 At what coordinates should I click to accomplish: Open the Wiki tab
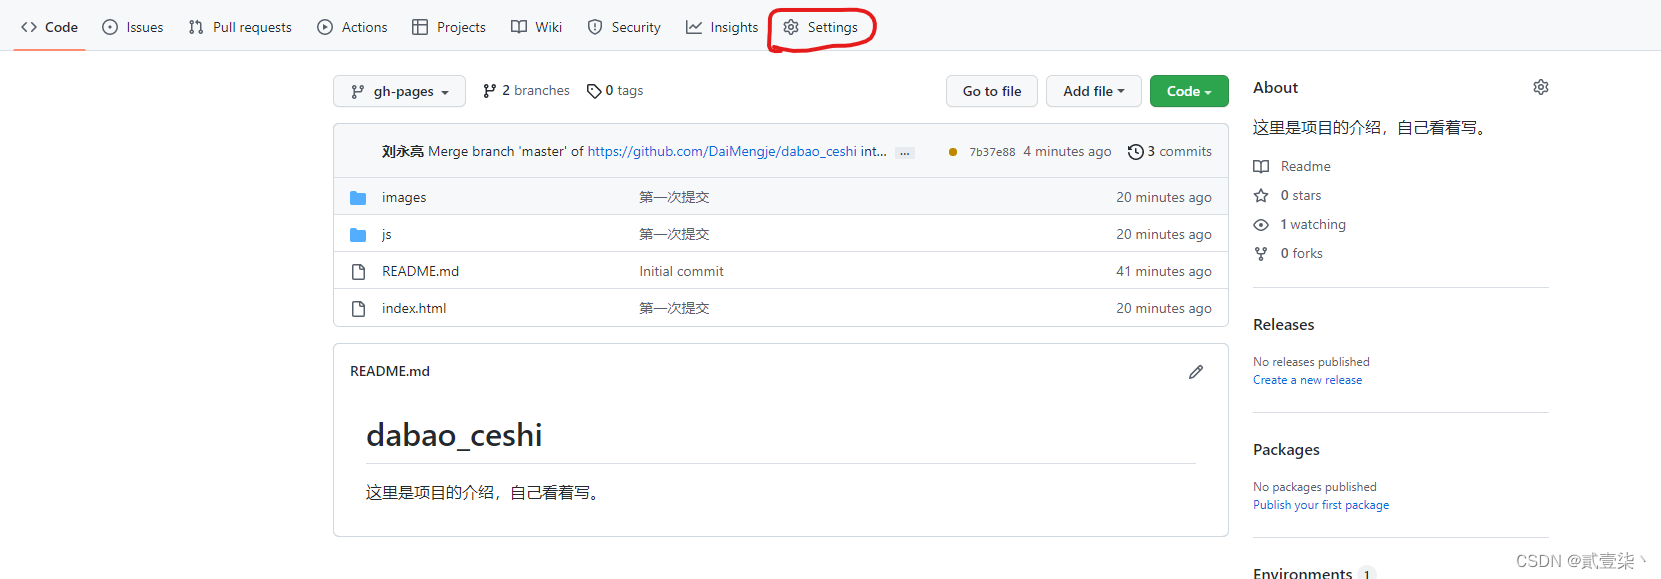pos(537,27)
